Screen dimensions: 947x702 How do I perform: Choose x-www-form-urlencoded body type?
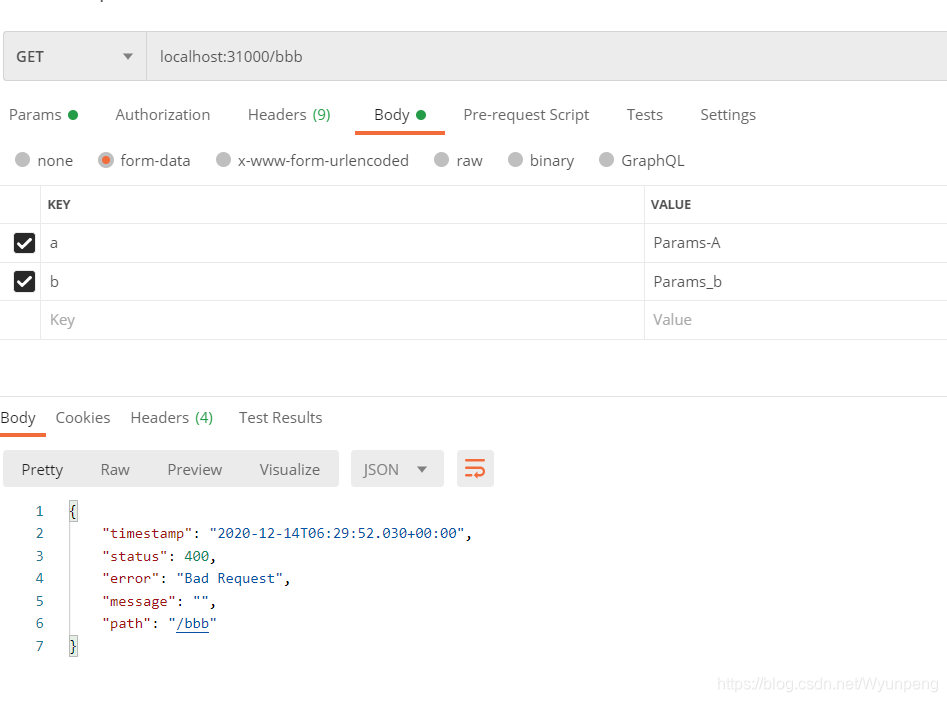click(x=223, y=160)
